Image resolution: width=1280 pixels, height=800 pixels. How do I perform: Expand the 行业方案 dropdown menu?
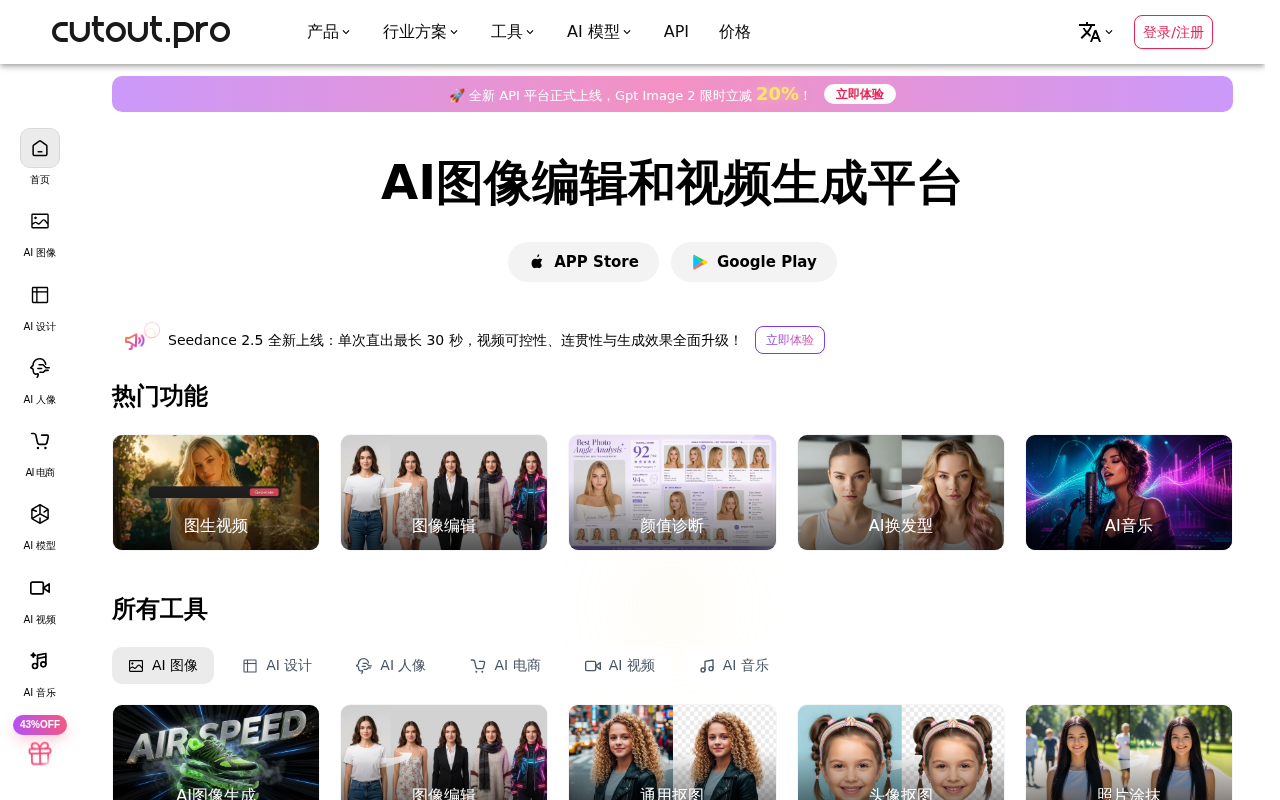coord(421,32)
